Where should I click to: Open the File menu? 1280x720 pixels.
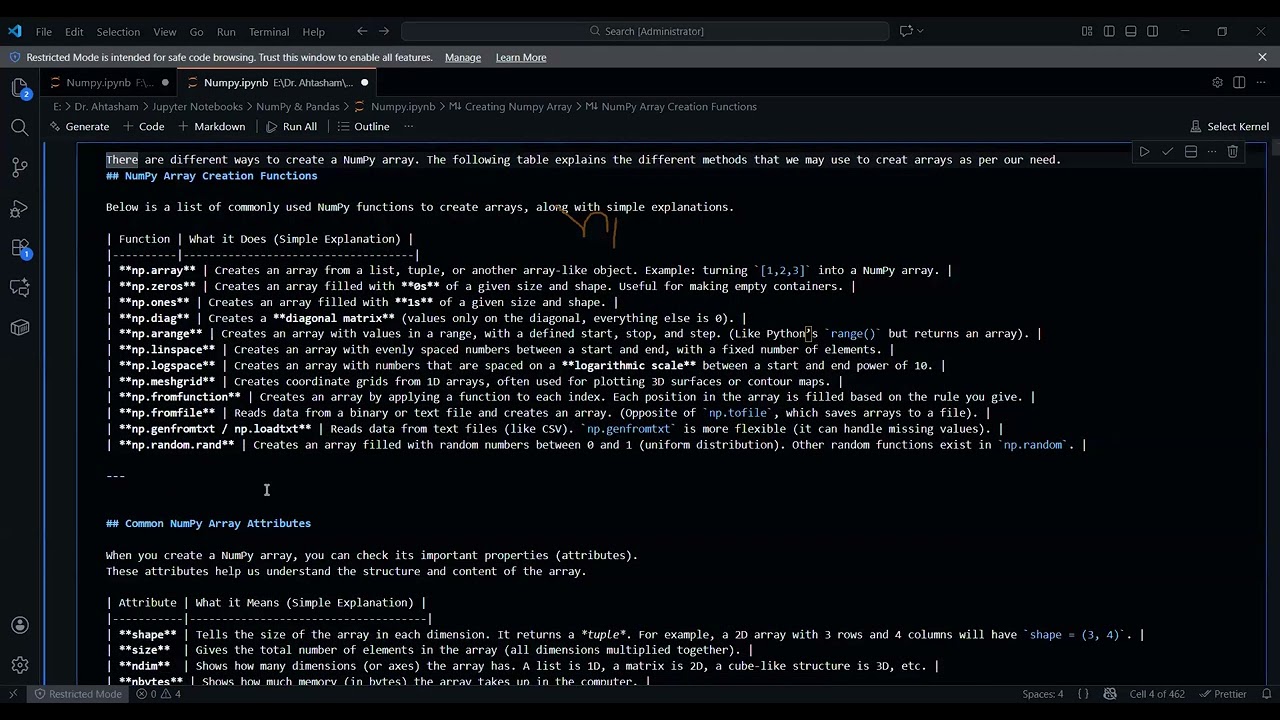pos(44,31)
